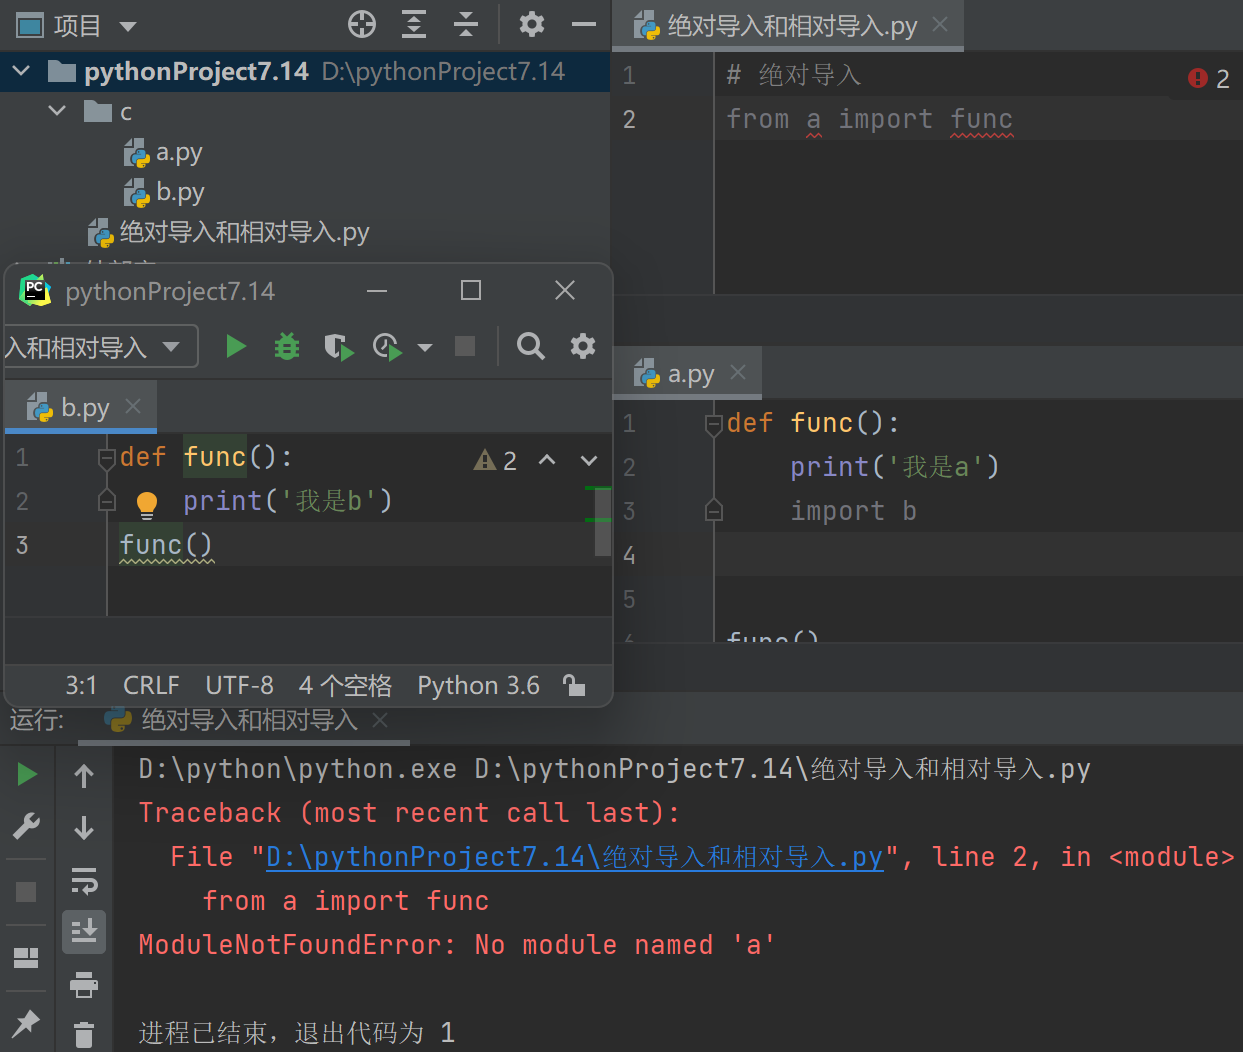Click cursor position 3:1 in status bar
Image resolution: width=1243 pixels, height=1052 pixels.
click(81, 685)
